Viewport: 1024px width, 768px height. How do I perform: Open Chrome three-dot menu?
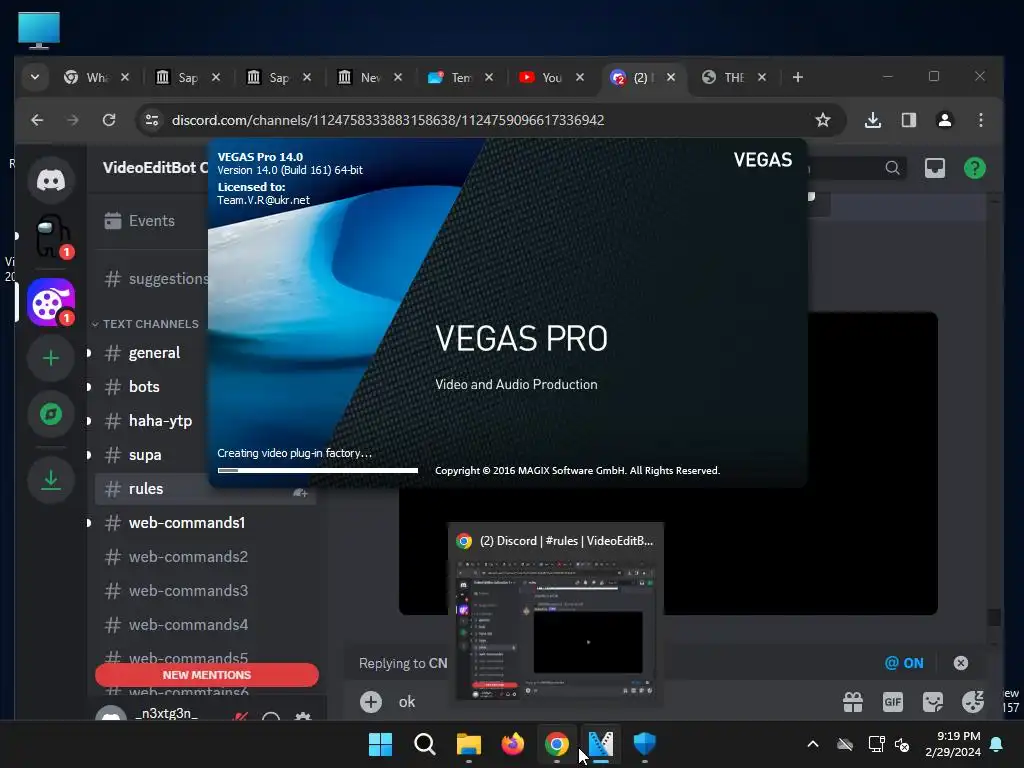coord(980,120)
